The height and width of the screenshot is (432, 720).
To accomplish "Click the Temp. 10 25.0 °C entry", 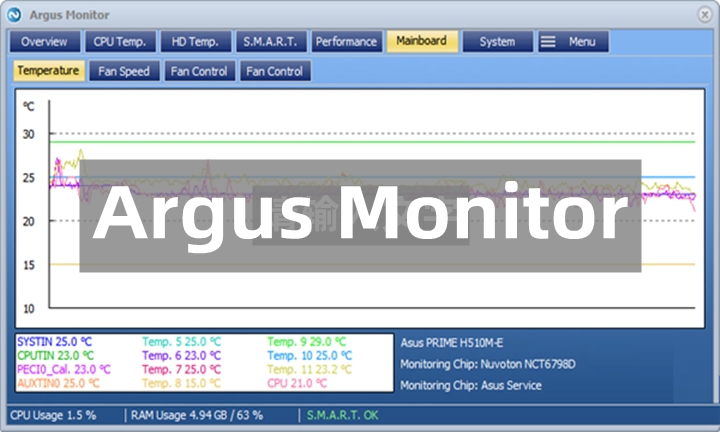I will point(310,356).
